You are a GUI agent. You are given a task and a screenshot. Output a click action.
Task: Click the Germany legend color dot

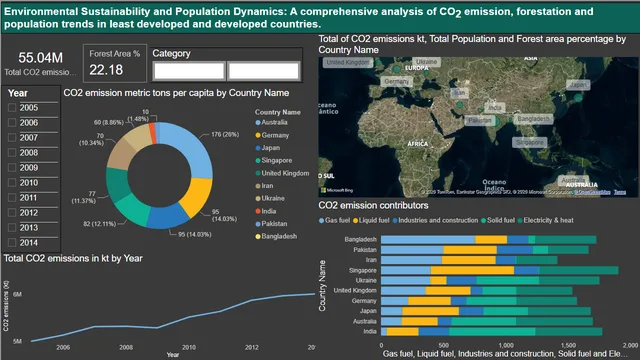tap(258, 135)
